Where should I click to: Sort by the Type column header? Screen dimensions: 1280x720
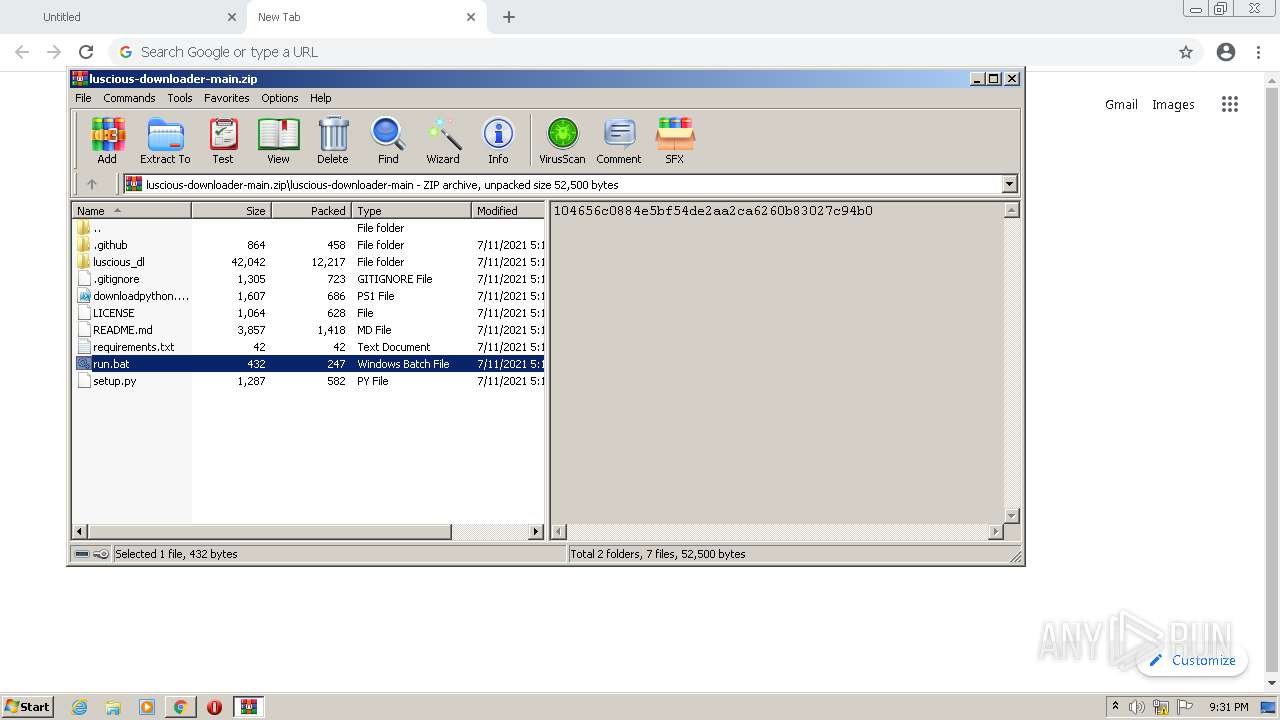pos(411,211)
